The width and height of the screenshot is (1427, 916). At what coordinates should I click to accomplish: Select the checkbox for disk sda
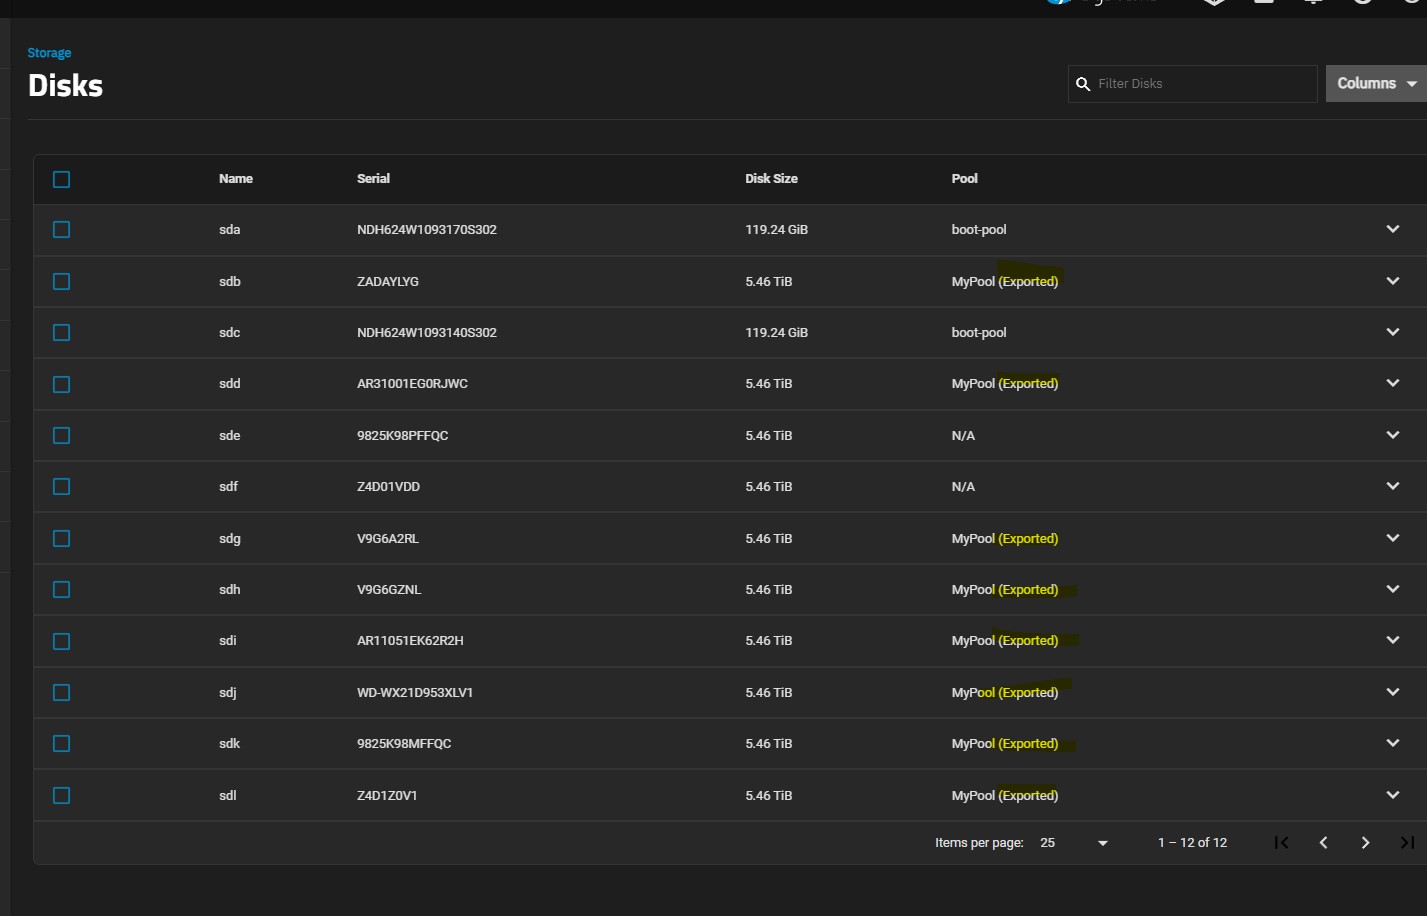tap(62, 230)
